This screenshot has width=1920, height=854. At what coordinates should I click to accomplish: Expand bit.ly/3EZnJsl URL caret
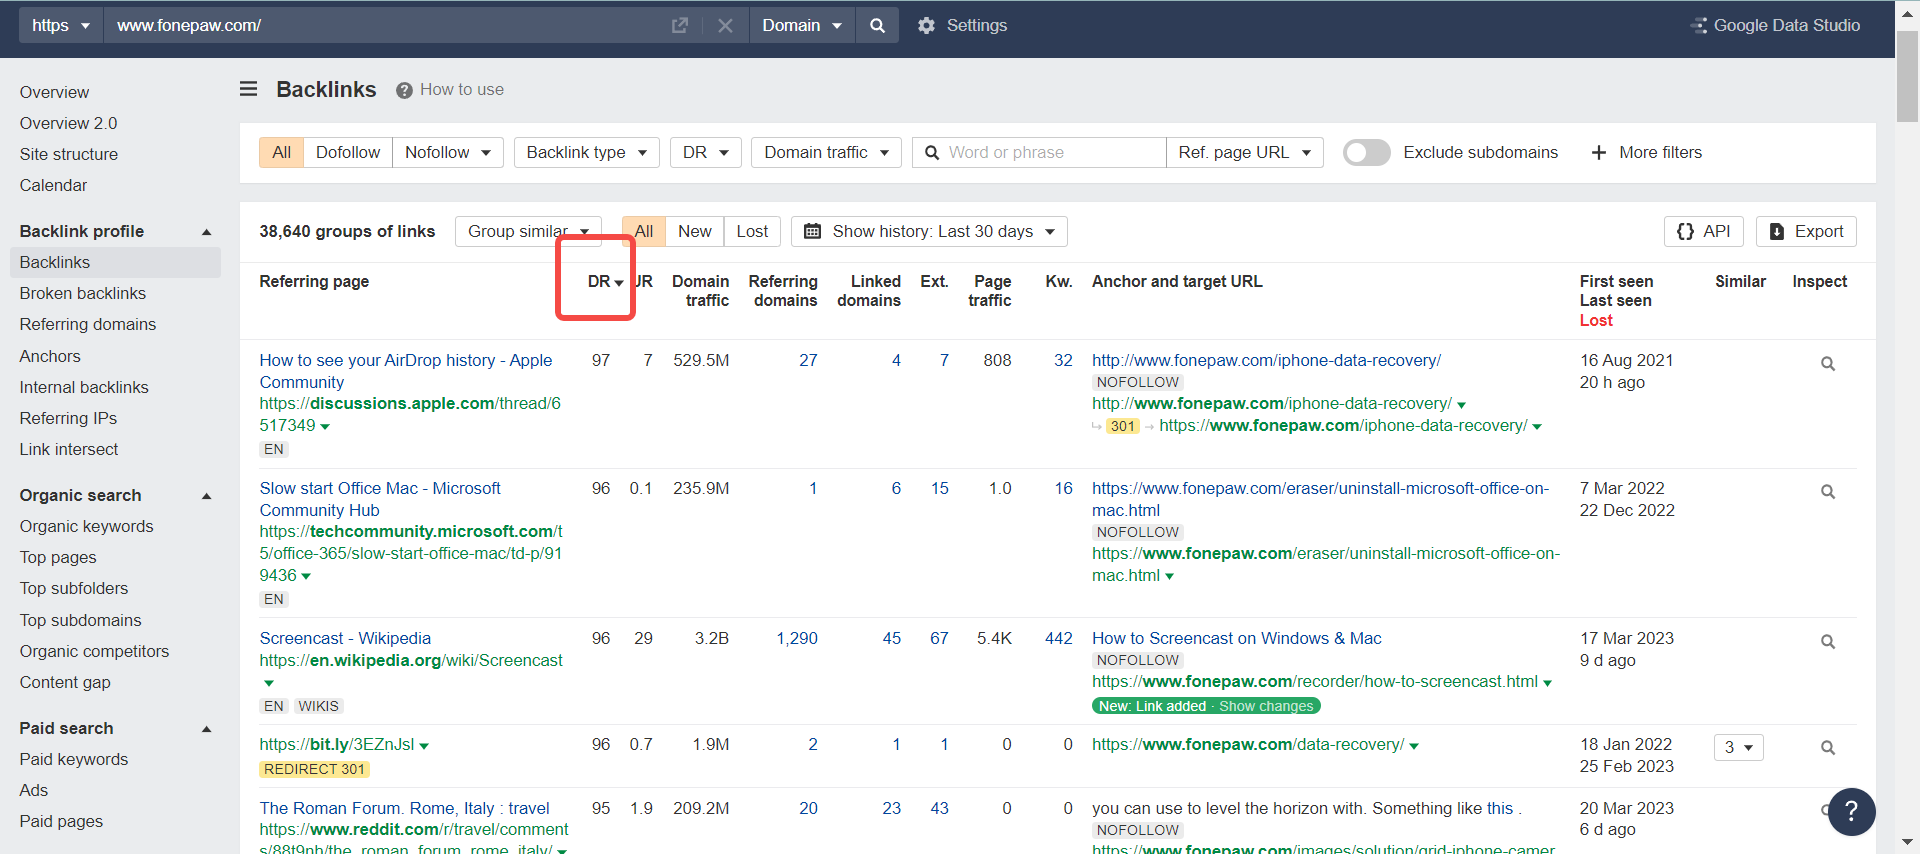click(424, 746)
